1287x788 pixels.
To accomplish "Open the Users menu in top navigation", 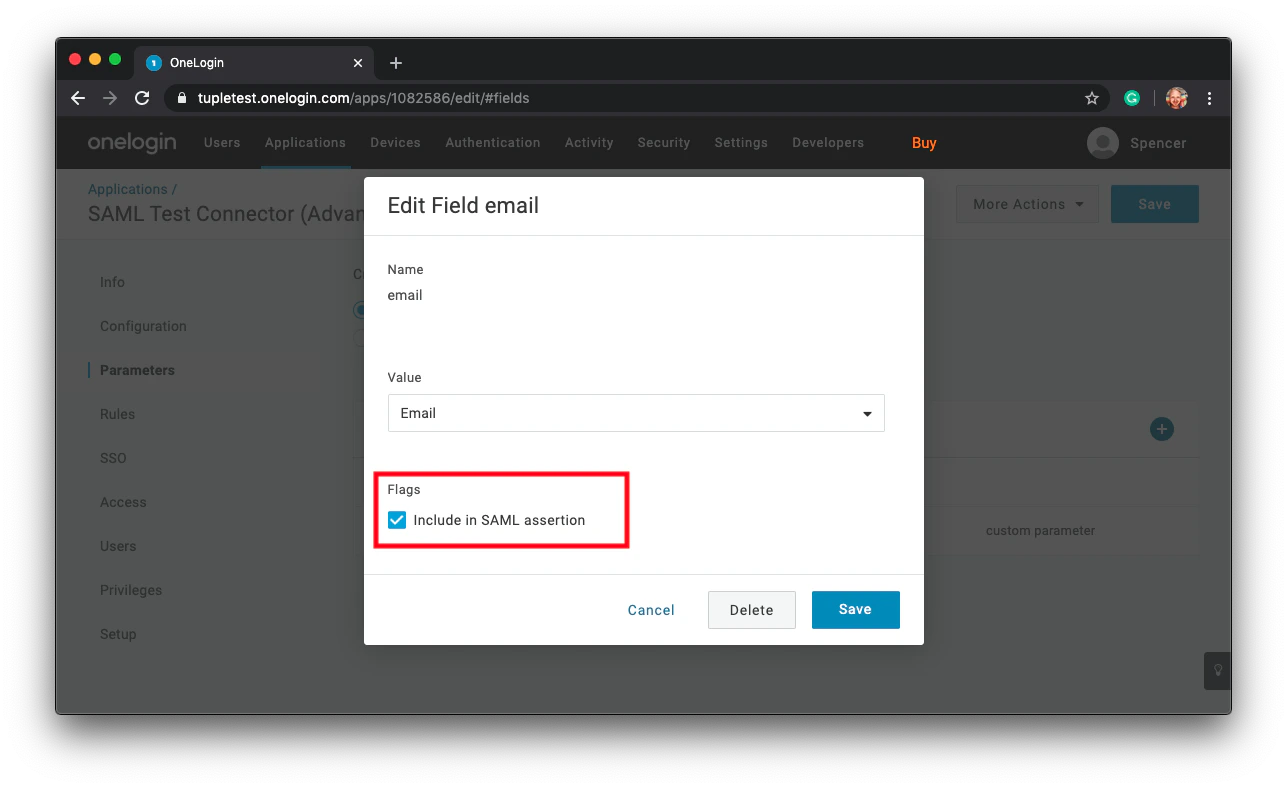I will pos(222,143).
